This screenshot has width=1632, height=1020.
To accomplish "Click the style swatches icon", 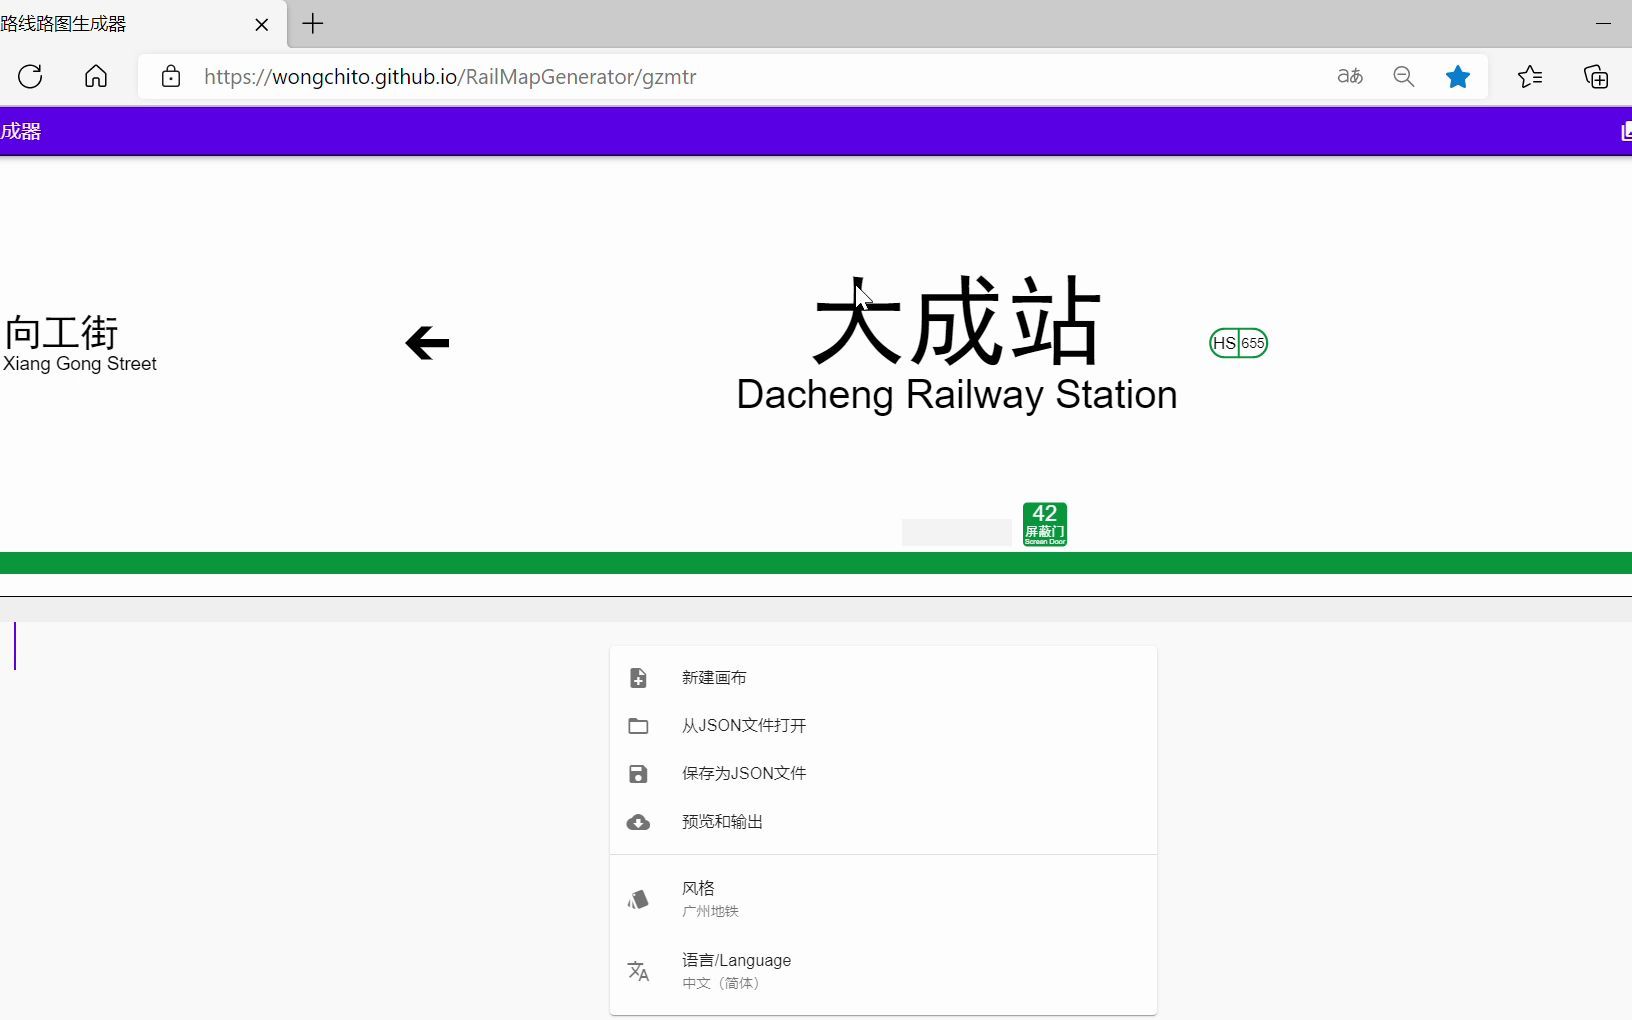I will tap(638, 899).
